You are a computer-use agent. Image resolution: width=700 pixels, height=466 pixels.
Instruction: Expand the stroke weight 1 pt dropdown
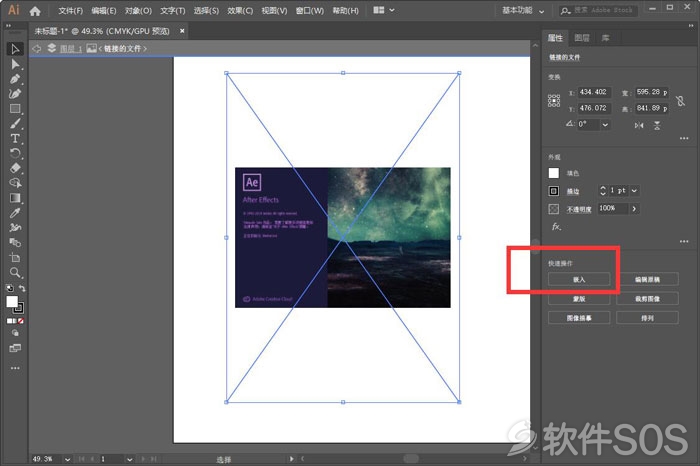(x=634, y=191)
